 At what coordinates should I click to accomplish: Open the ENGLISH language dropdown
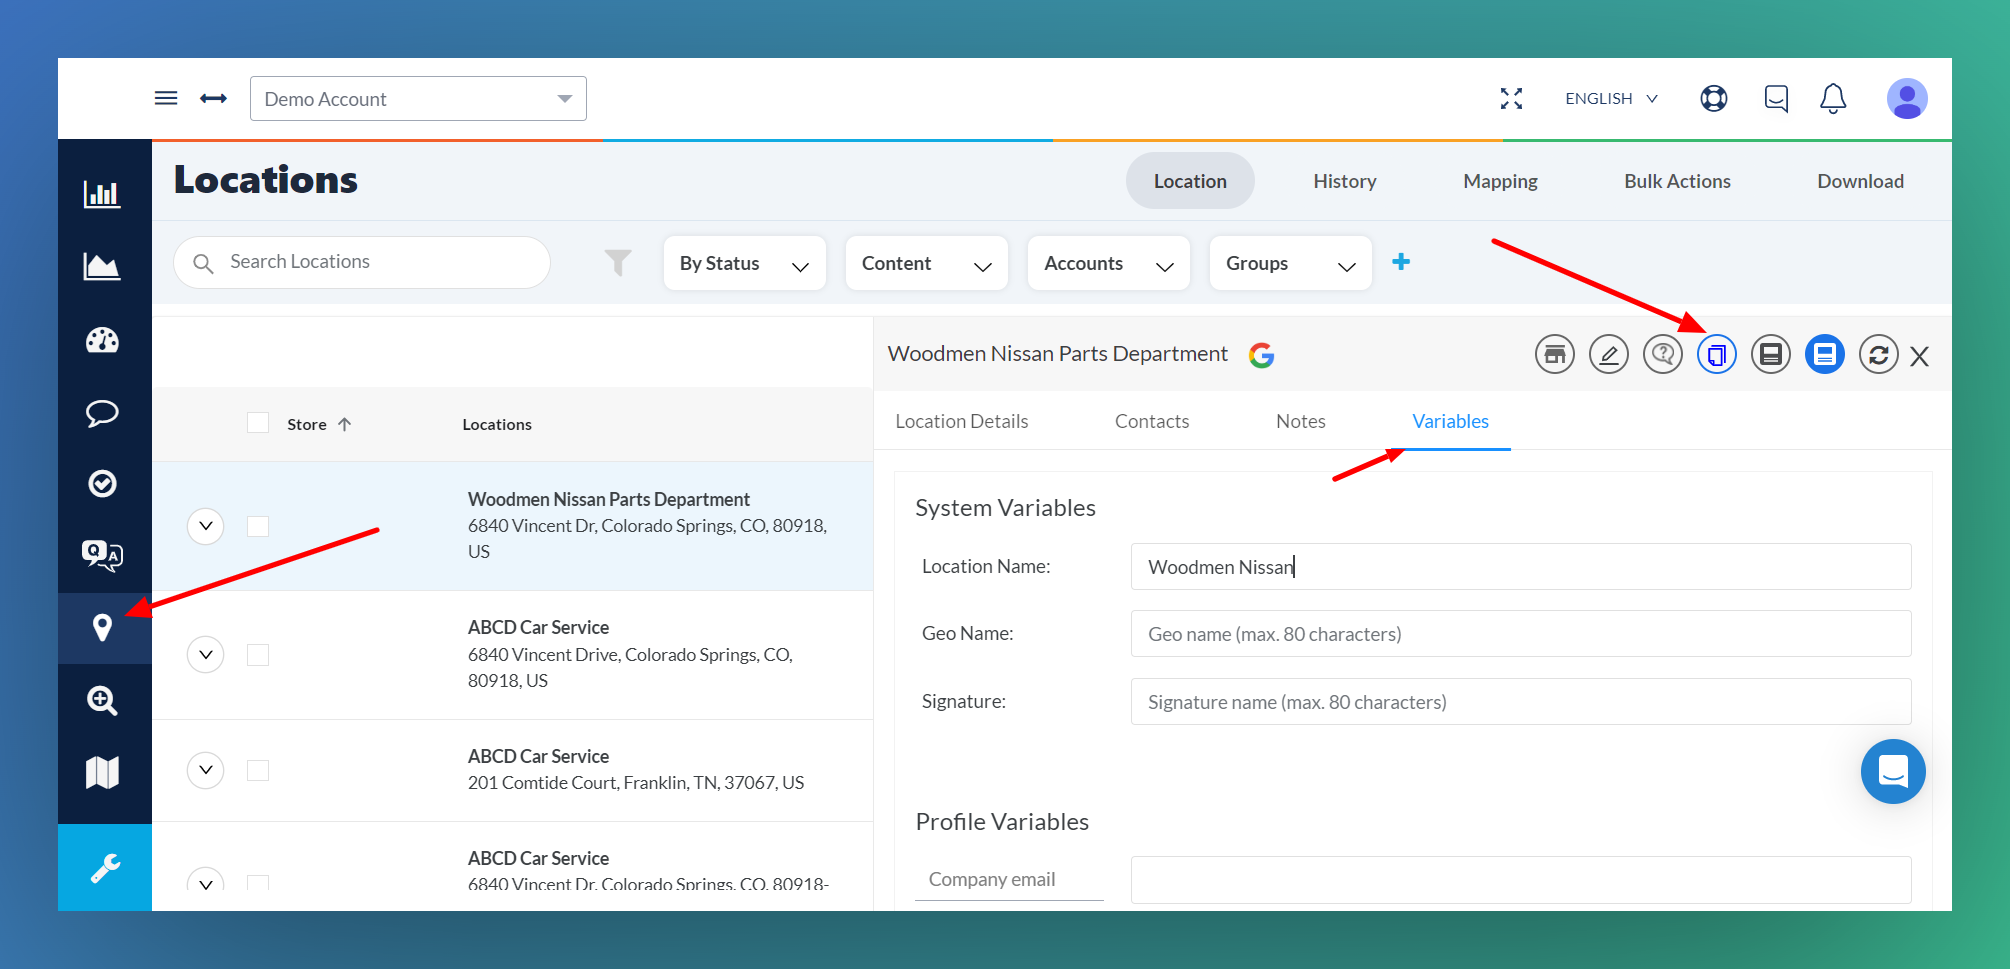(x=1611, y=98)
